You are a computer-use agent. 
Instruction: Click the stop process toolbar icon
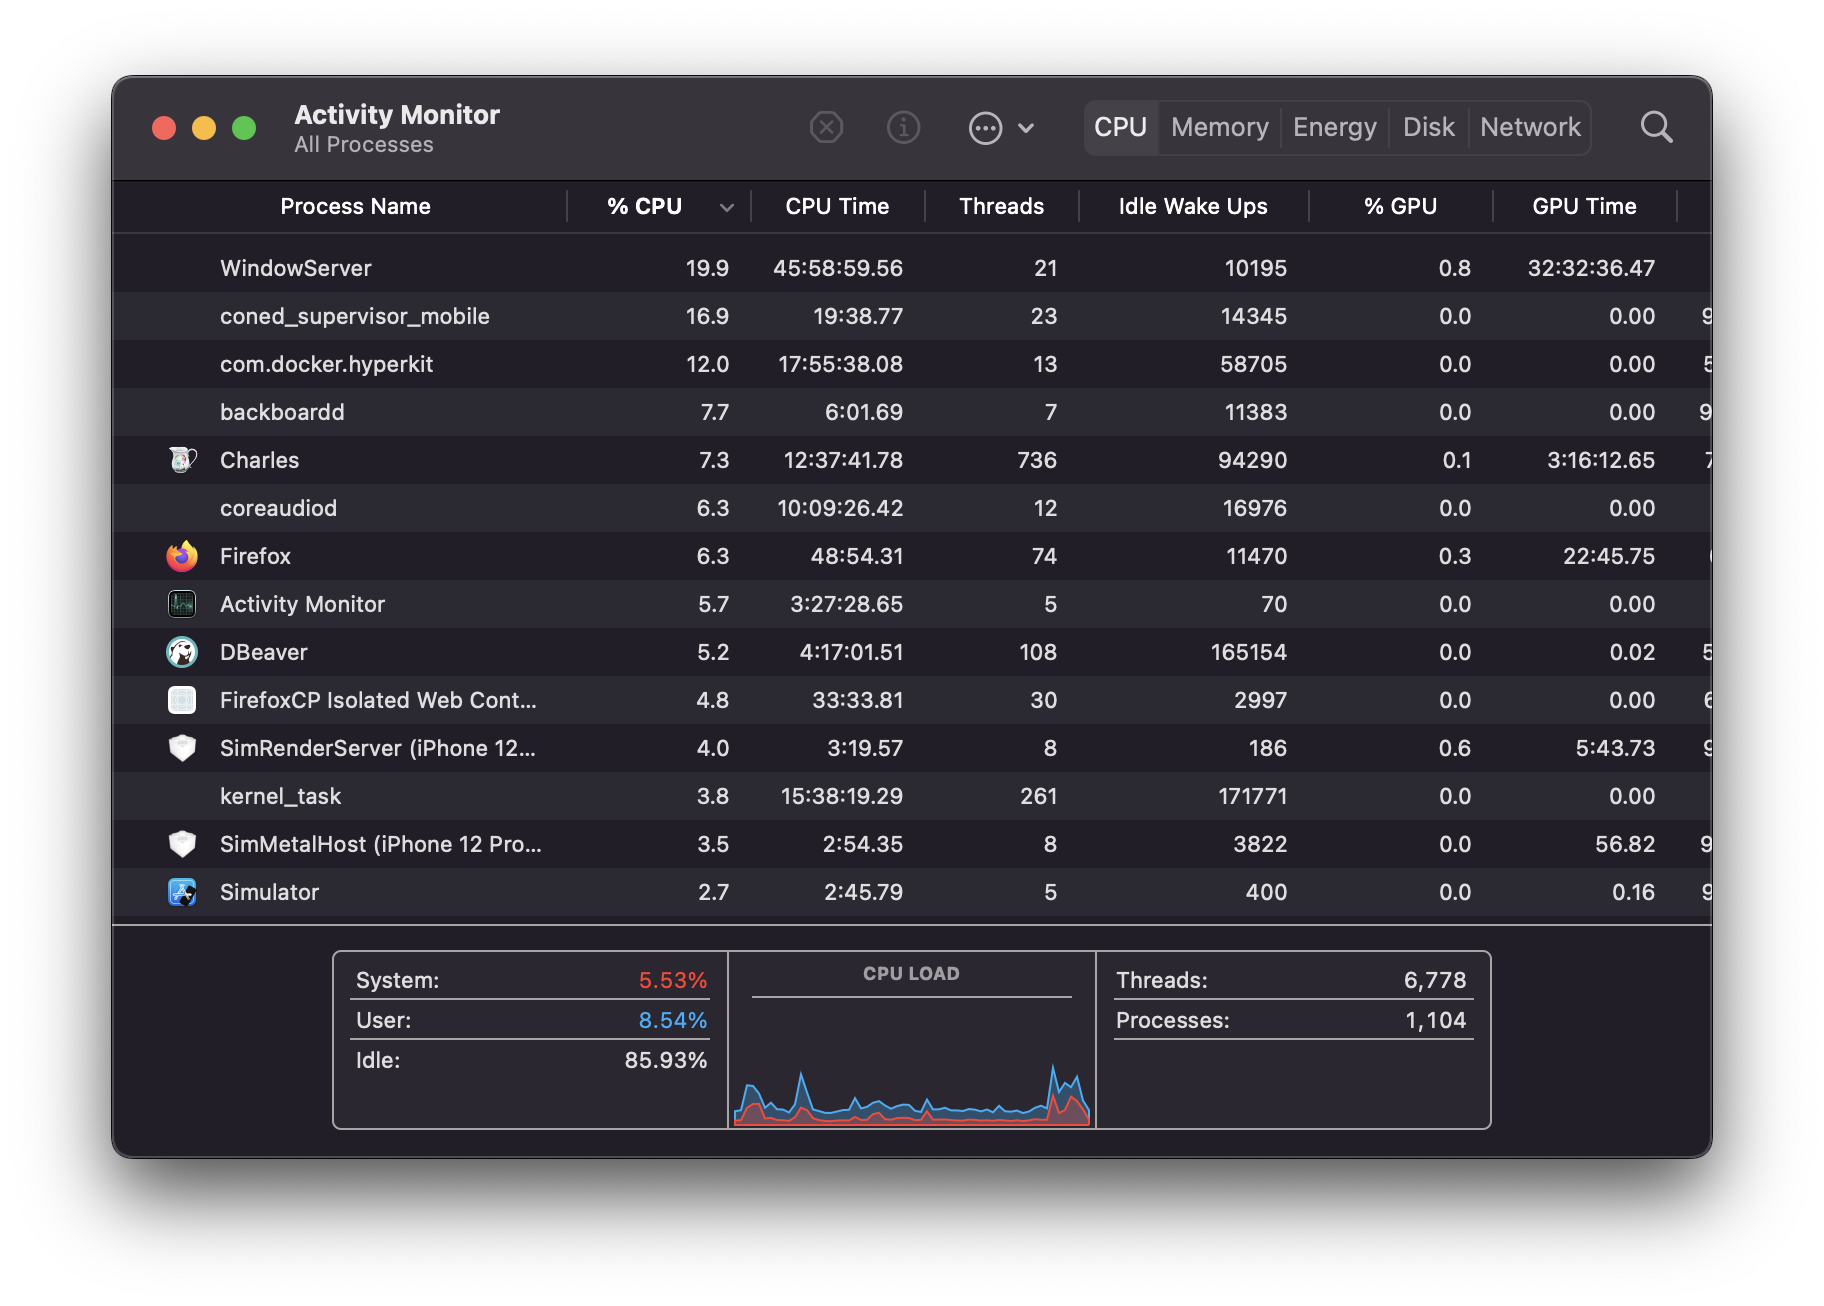[826, 128]
